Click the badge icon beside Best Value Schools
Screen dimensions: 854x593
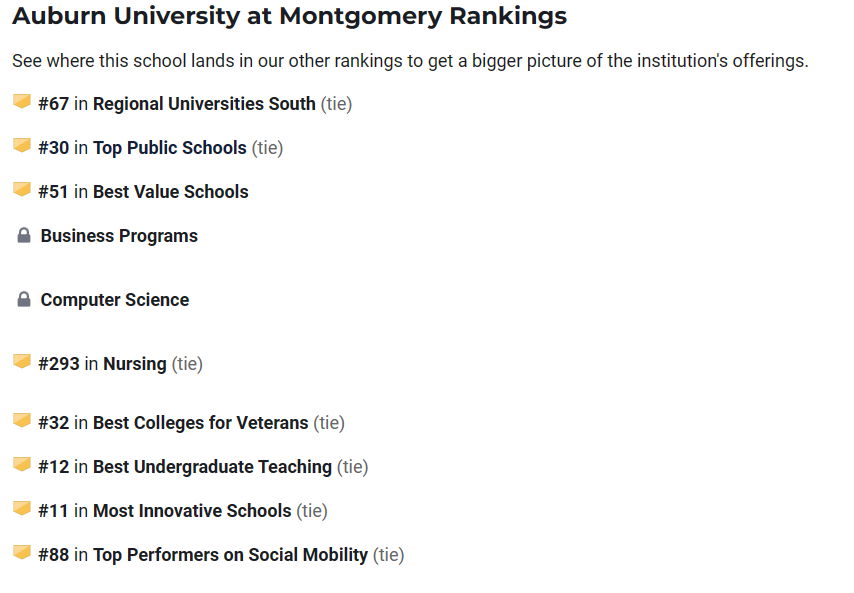[22, 190]
